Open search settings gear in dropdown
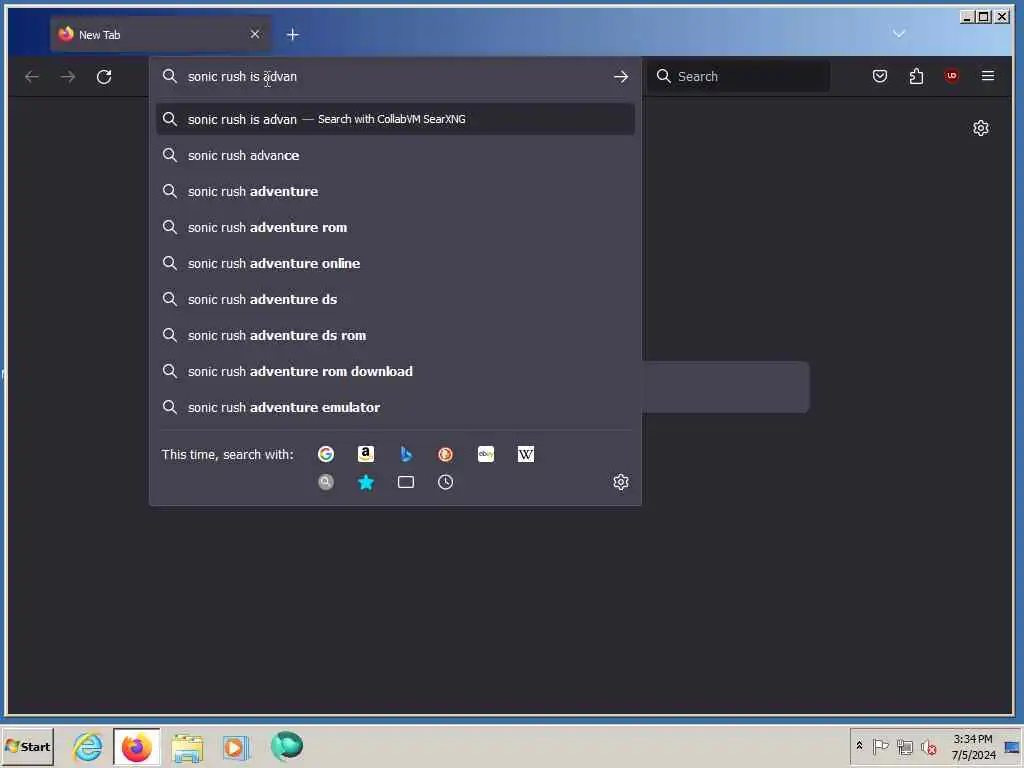 tap(620, 482)
